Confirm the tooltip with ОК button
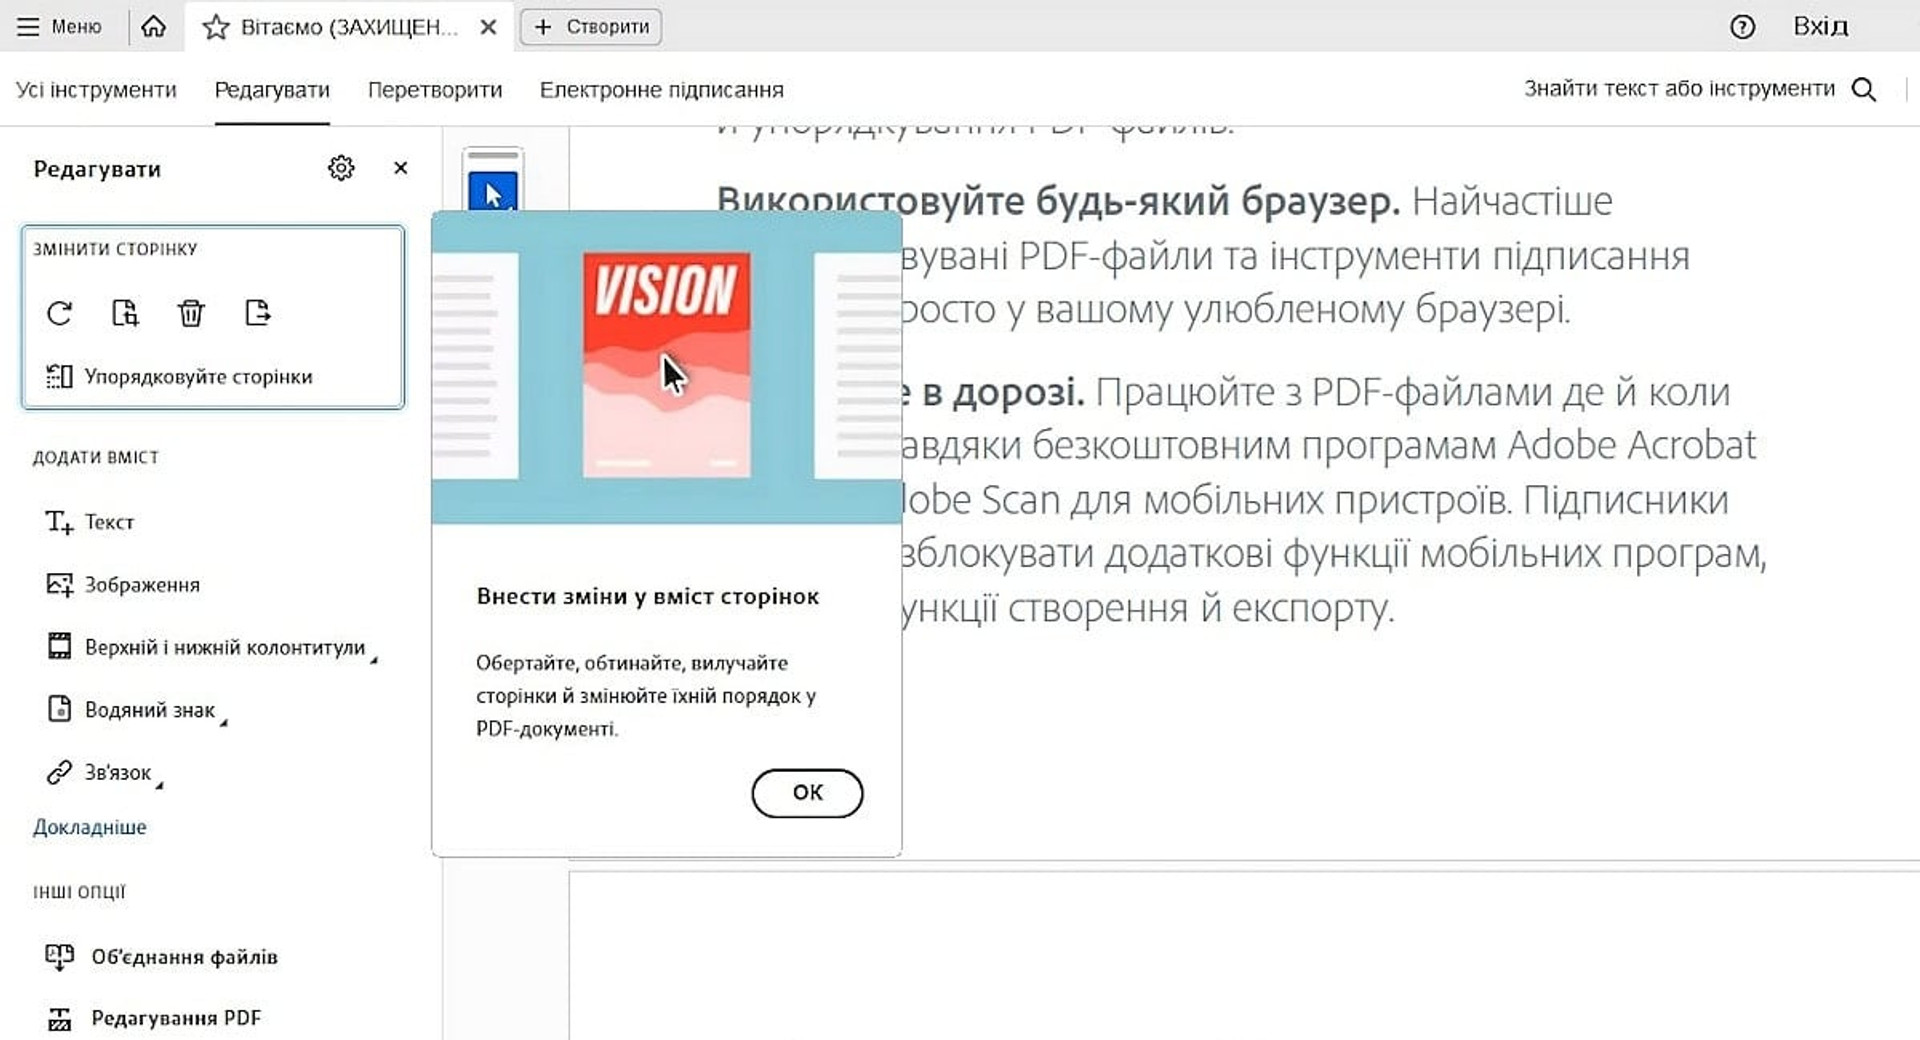 (x=807, y=793)
